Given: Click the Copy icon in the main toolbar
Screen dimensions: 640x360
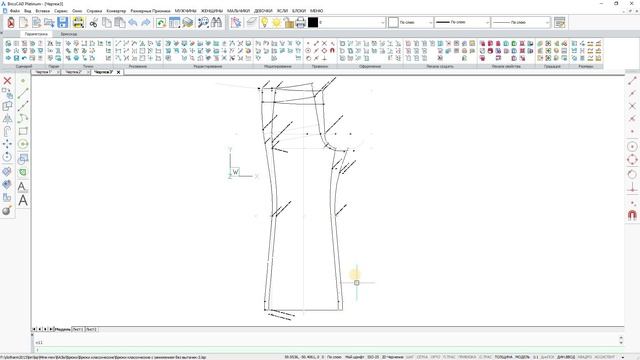Looking at the screenshot, I should pos(107,22).
